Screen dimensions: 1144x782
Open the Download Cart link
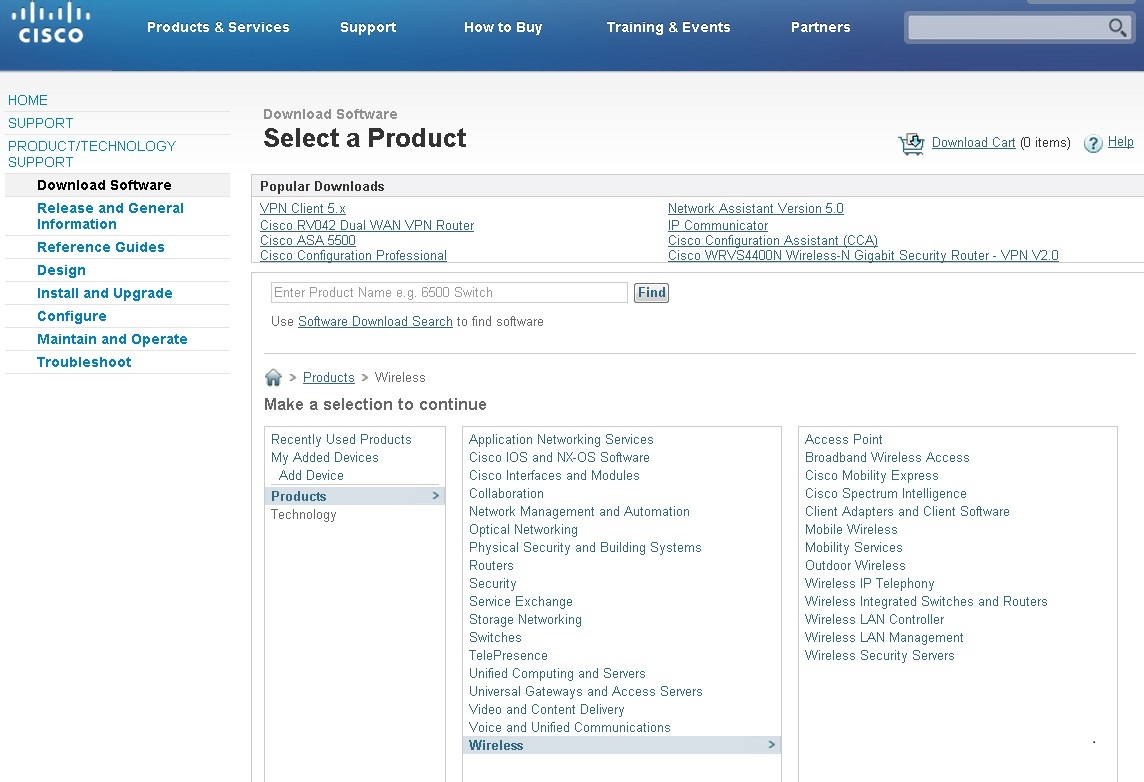973,142
